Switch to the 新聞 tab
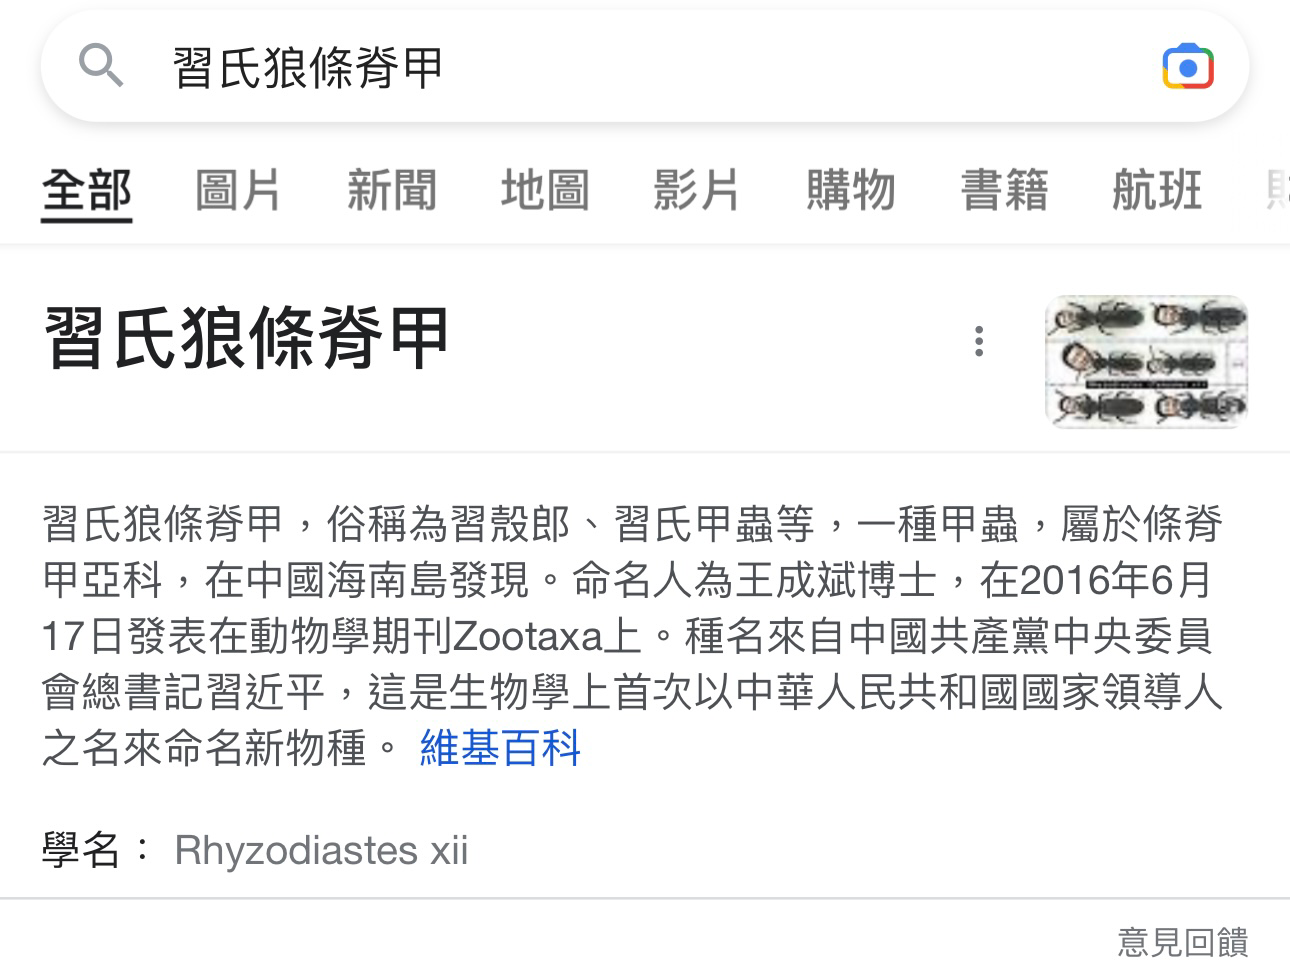 (x=392, y=190)
